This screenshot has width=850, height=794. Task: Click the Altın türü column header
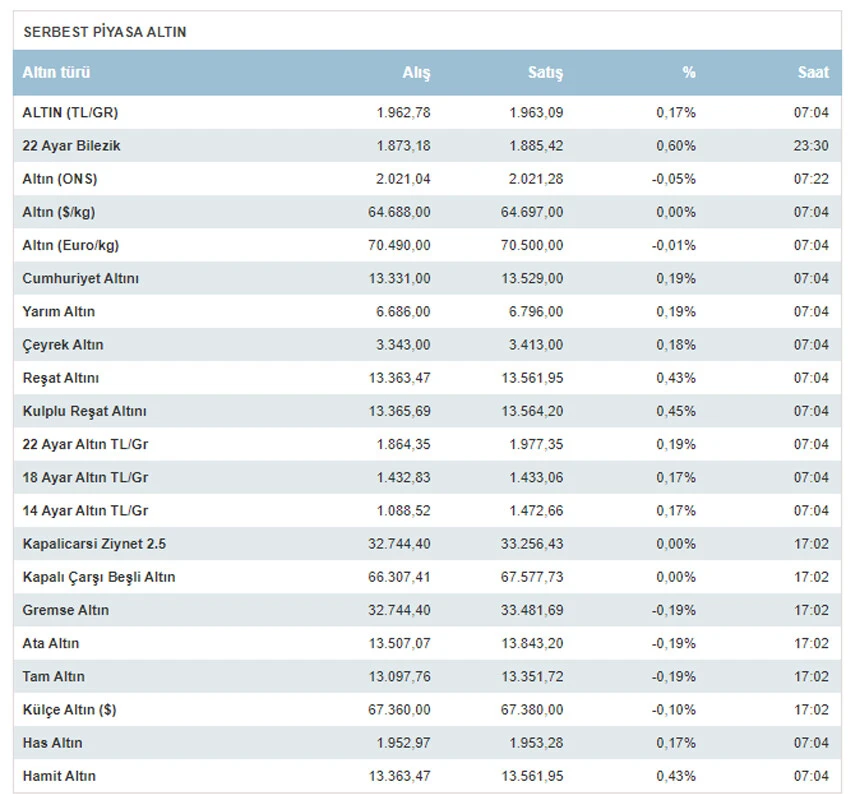pyautogui.click(x=57, y=73)
